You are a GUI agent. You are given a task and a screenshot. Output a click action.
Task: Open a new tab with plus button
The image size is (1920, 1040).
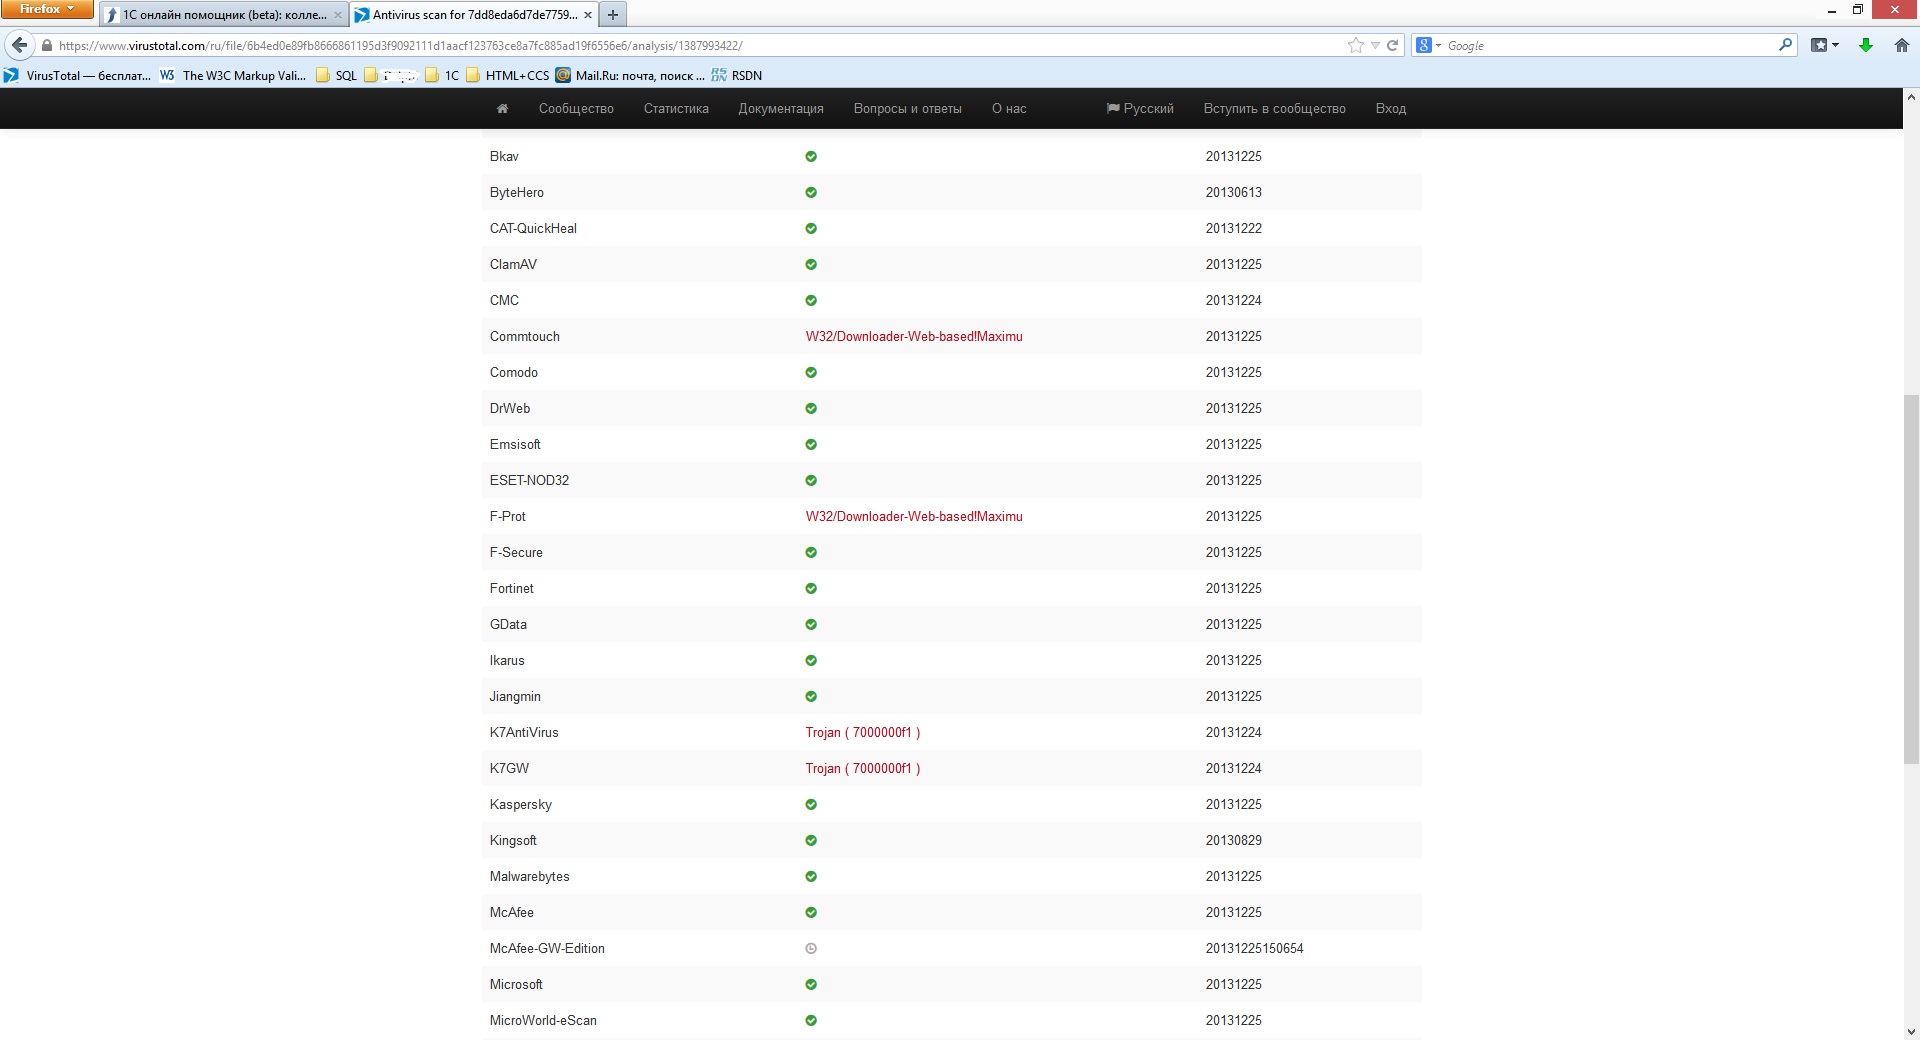[x=613, y=14]
